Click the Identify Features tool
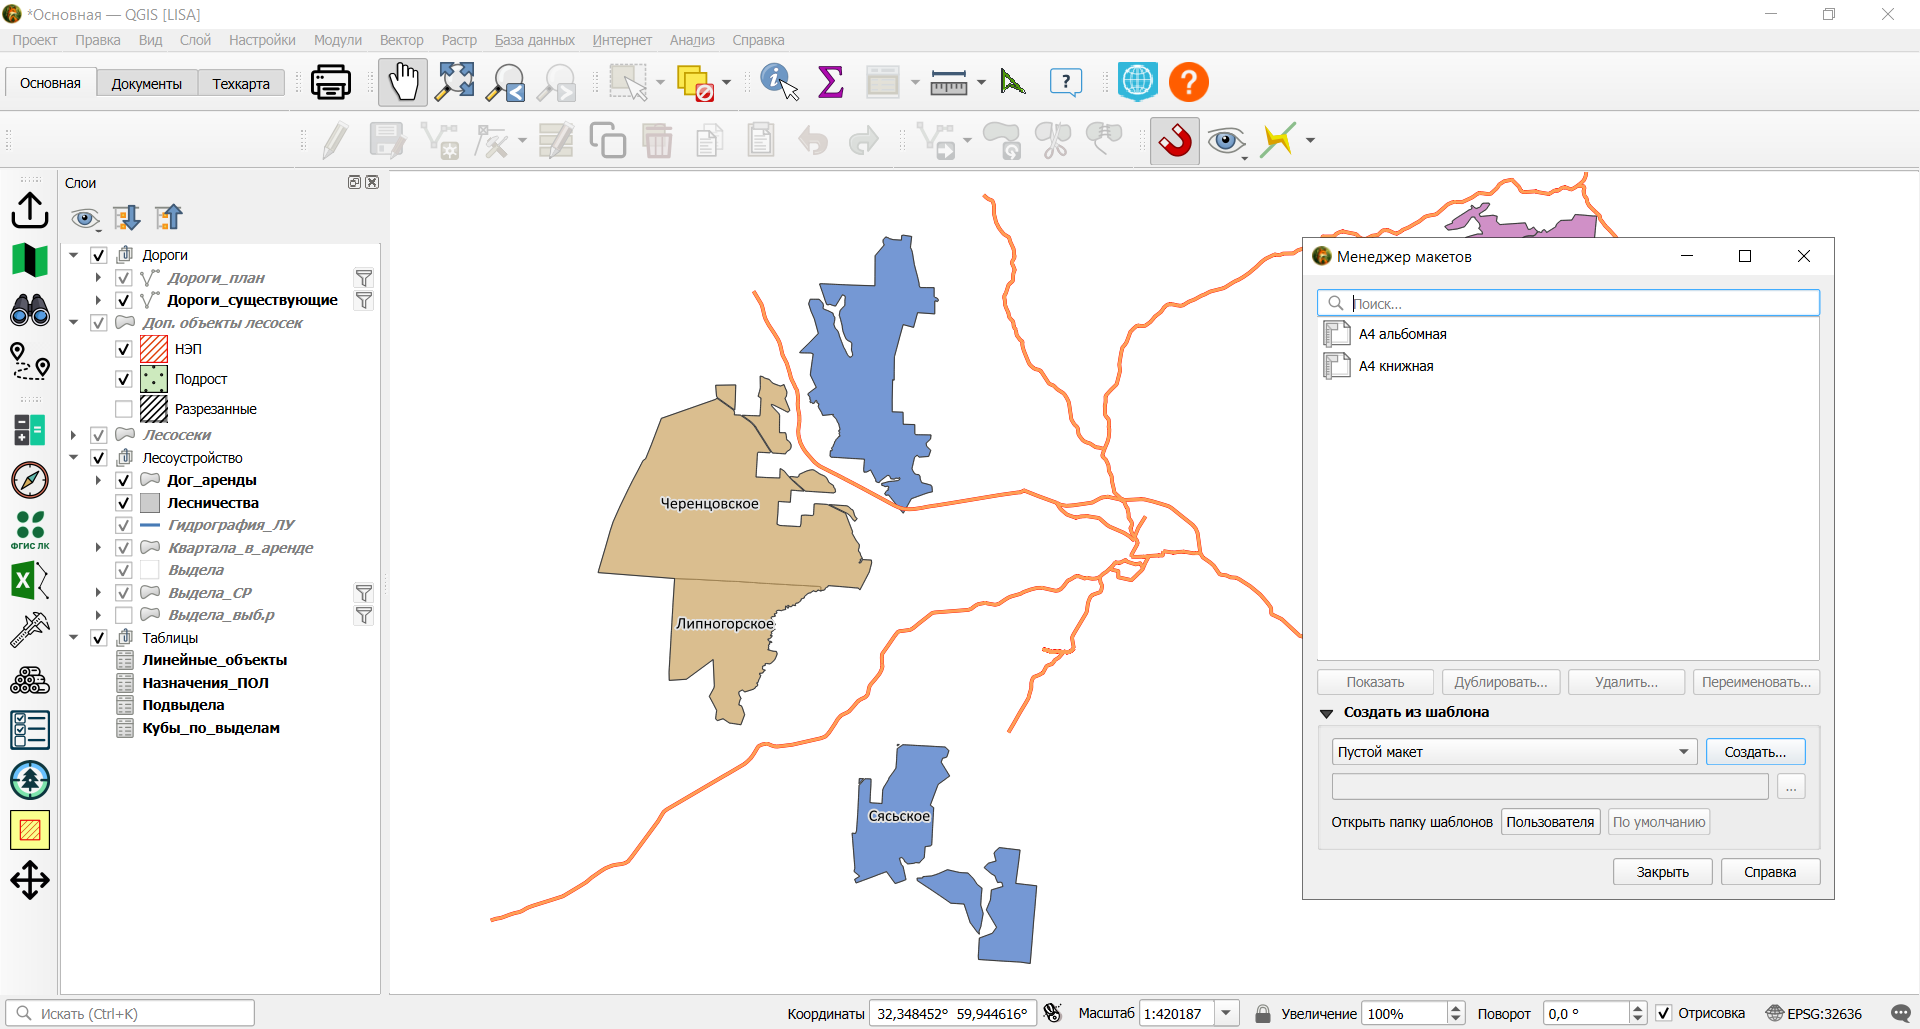 click(x=779, y=82)
